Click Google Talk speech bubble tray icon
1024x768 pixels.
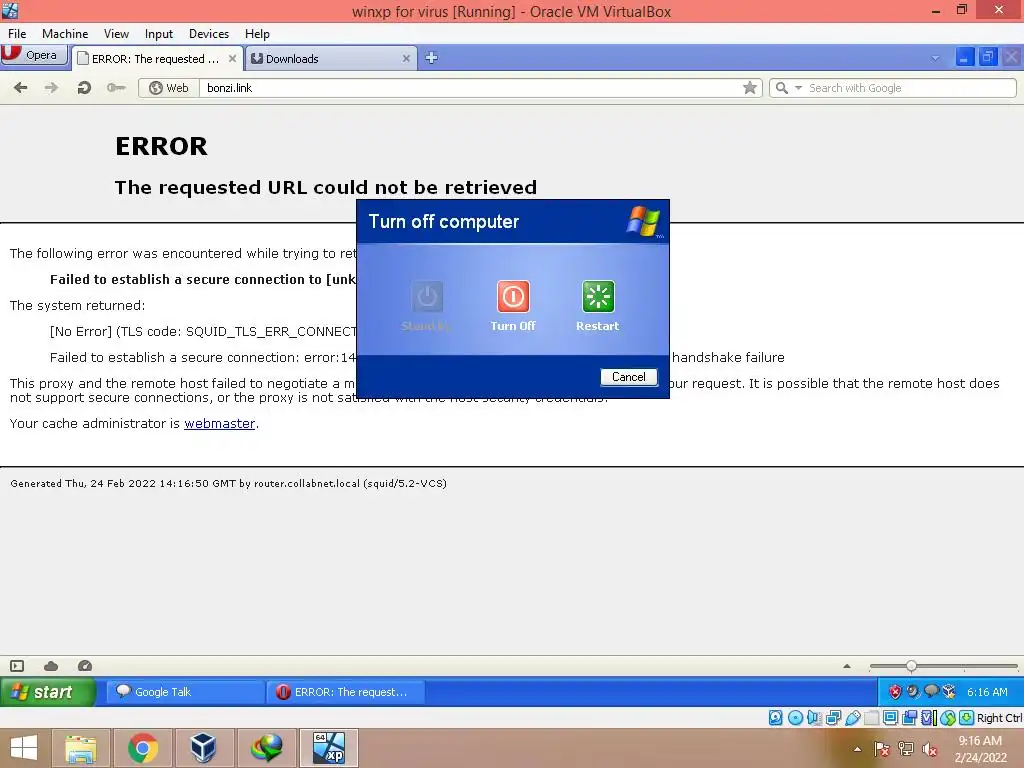tap(931, 691)
